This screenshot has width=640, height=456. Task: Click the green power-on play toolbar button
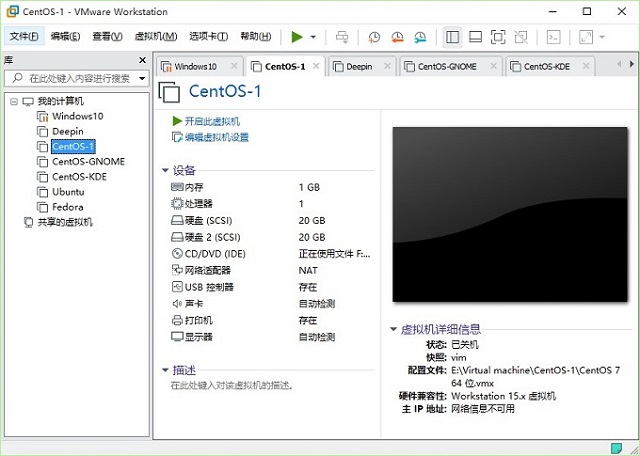(x=297, y=37)
